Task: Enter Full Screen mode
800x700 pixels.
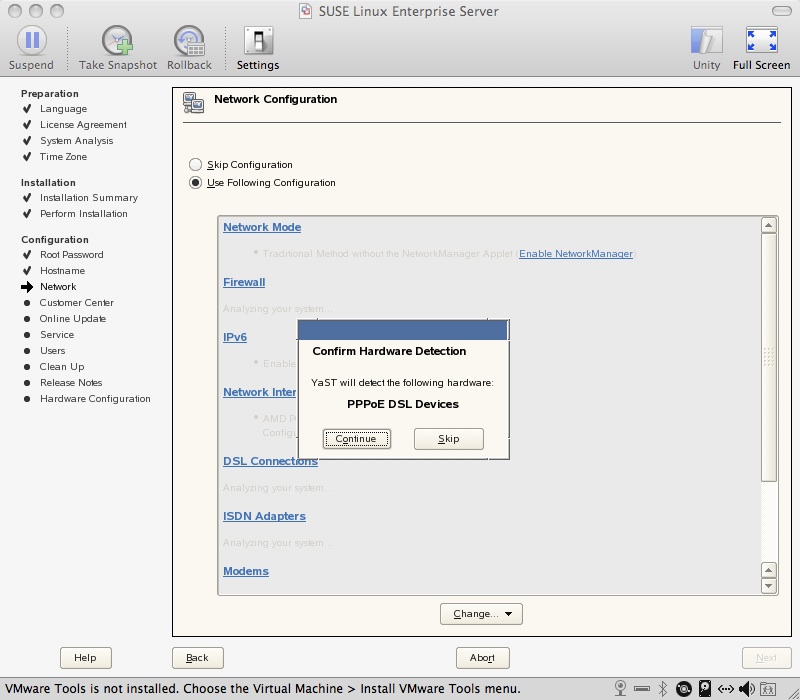Action: point(762,48)
